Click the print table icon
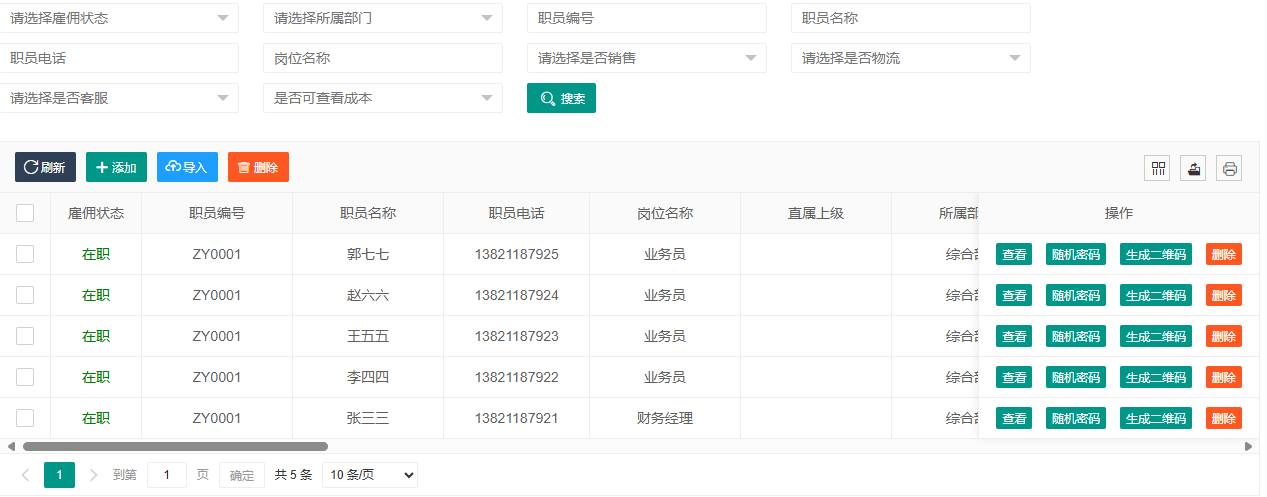Screen dimensions: 1267x497 tap(1229, 168)
